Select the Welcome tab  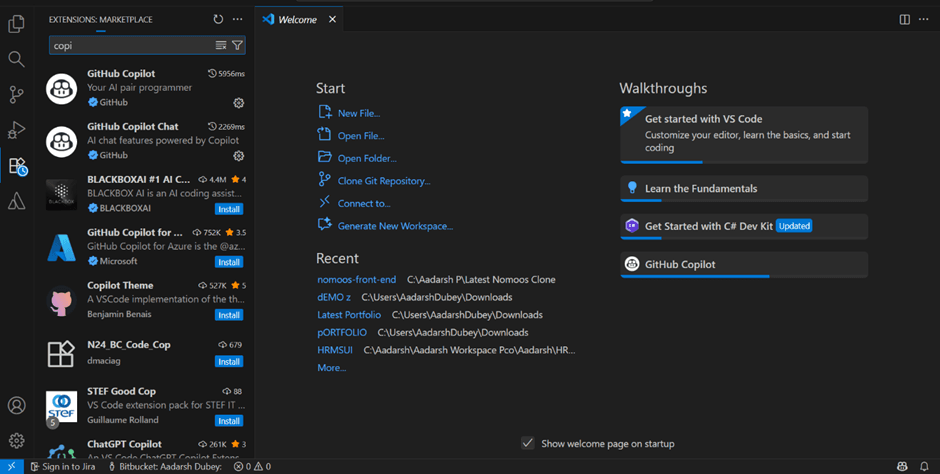[x=296, y=19]
